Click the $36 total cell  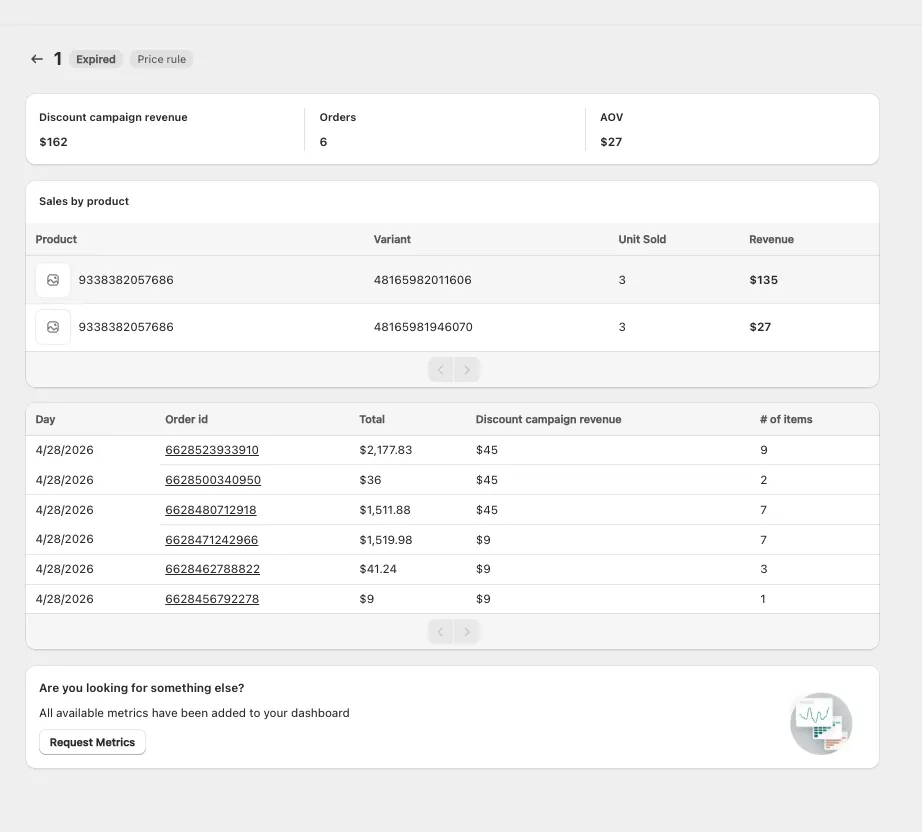(370, 480)
